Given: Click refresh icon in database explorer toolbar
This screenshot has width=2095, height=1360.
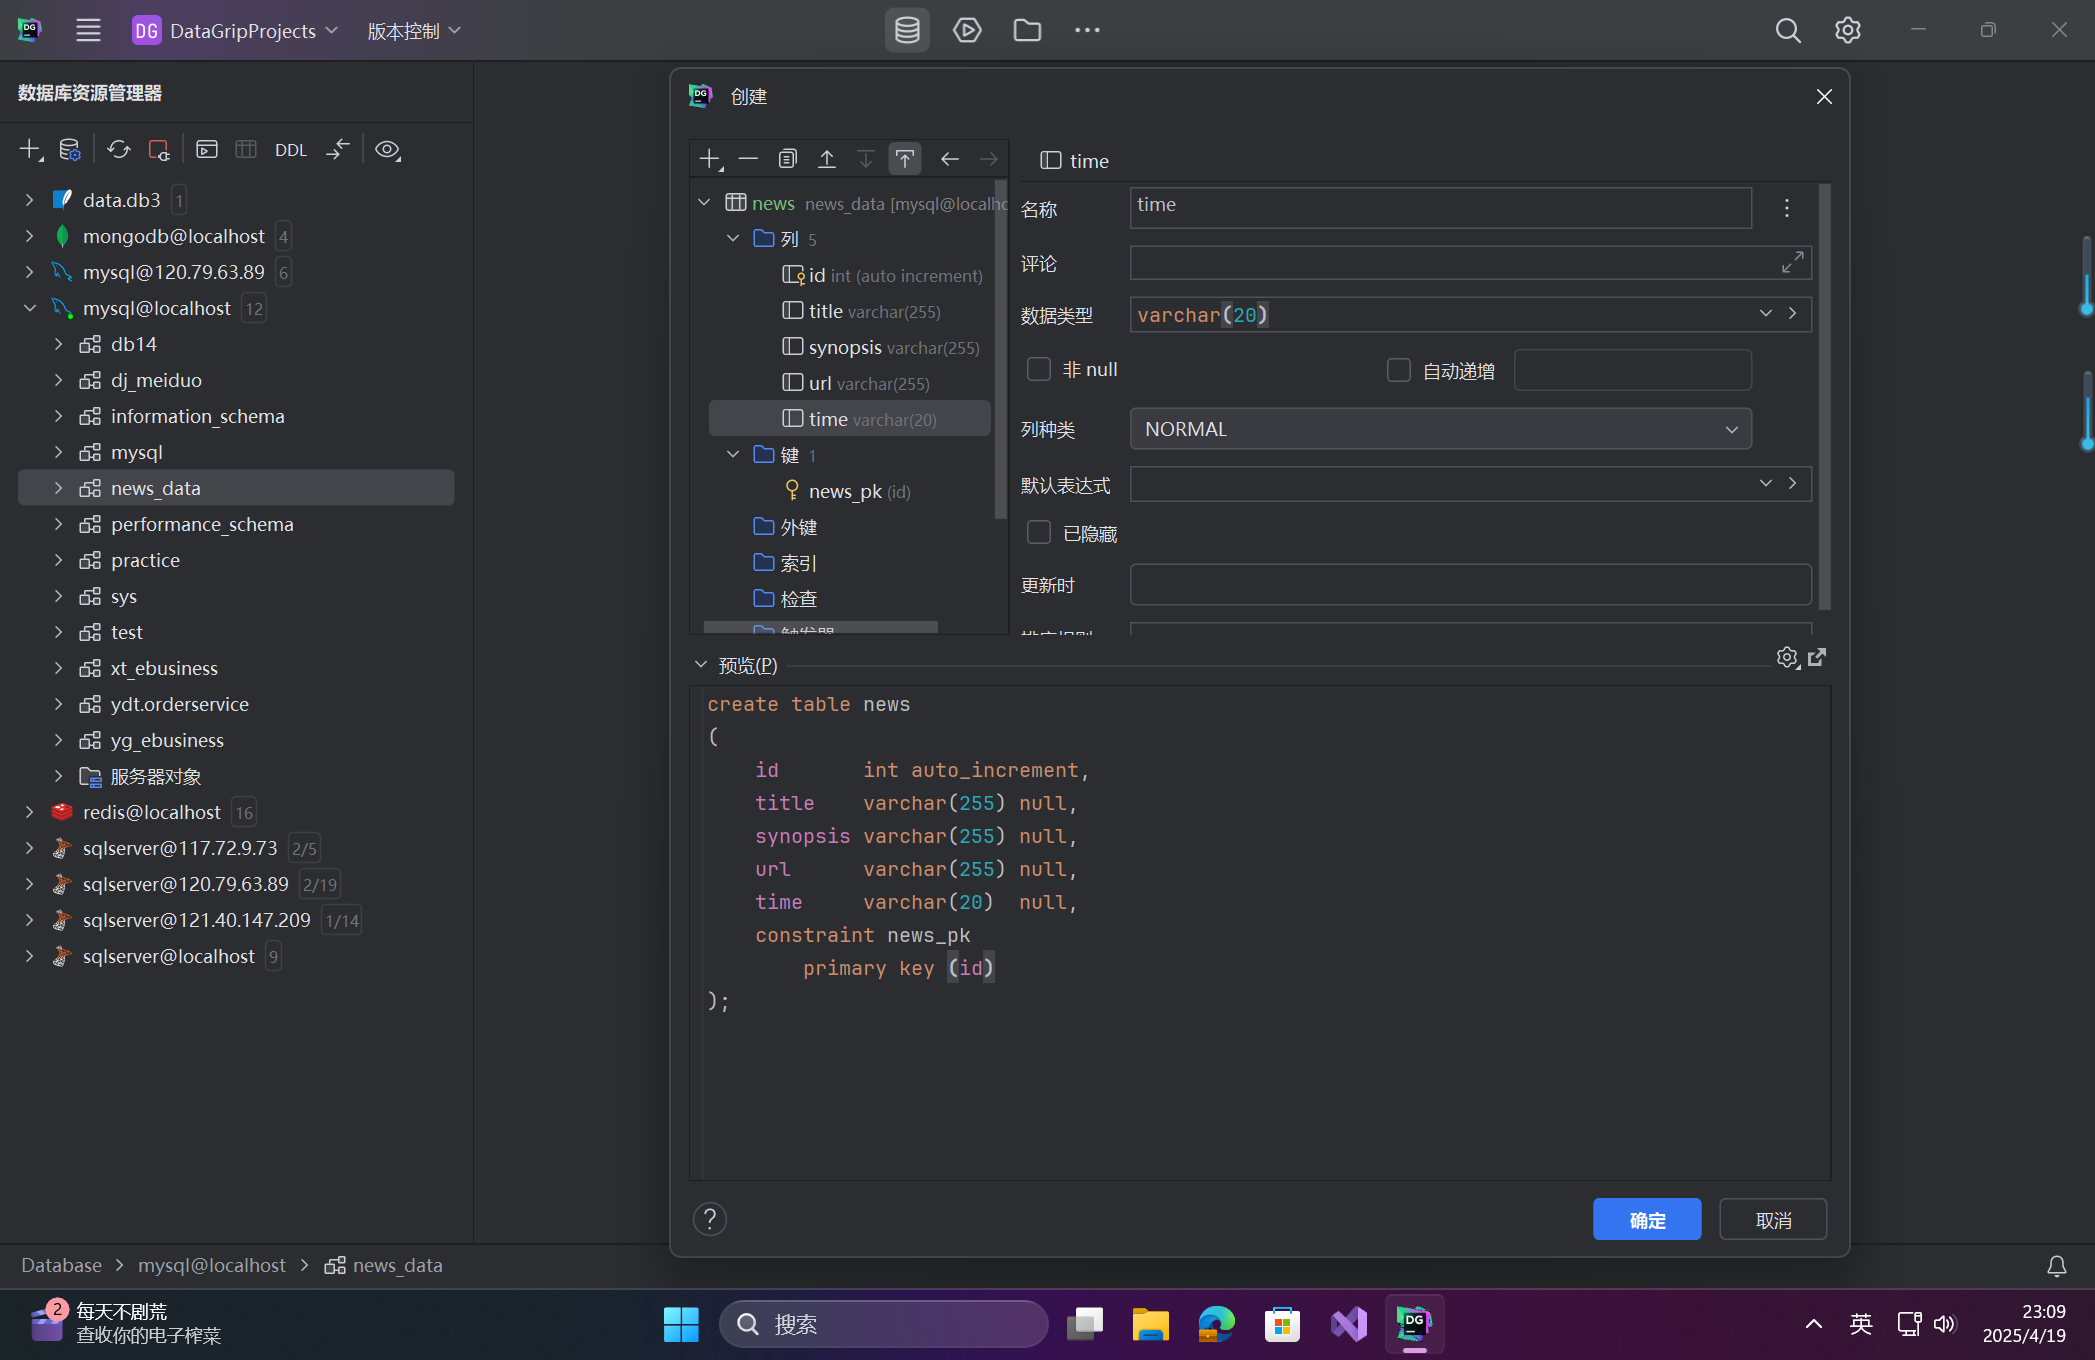Looking at the screenshot, I should click(x=119, y=150).
